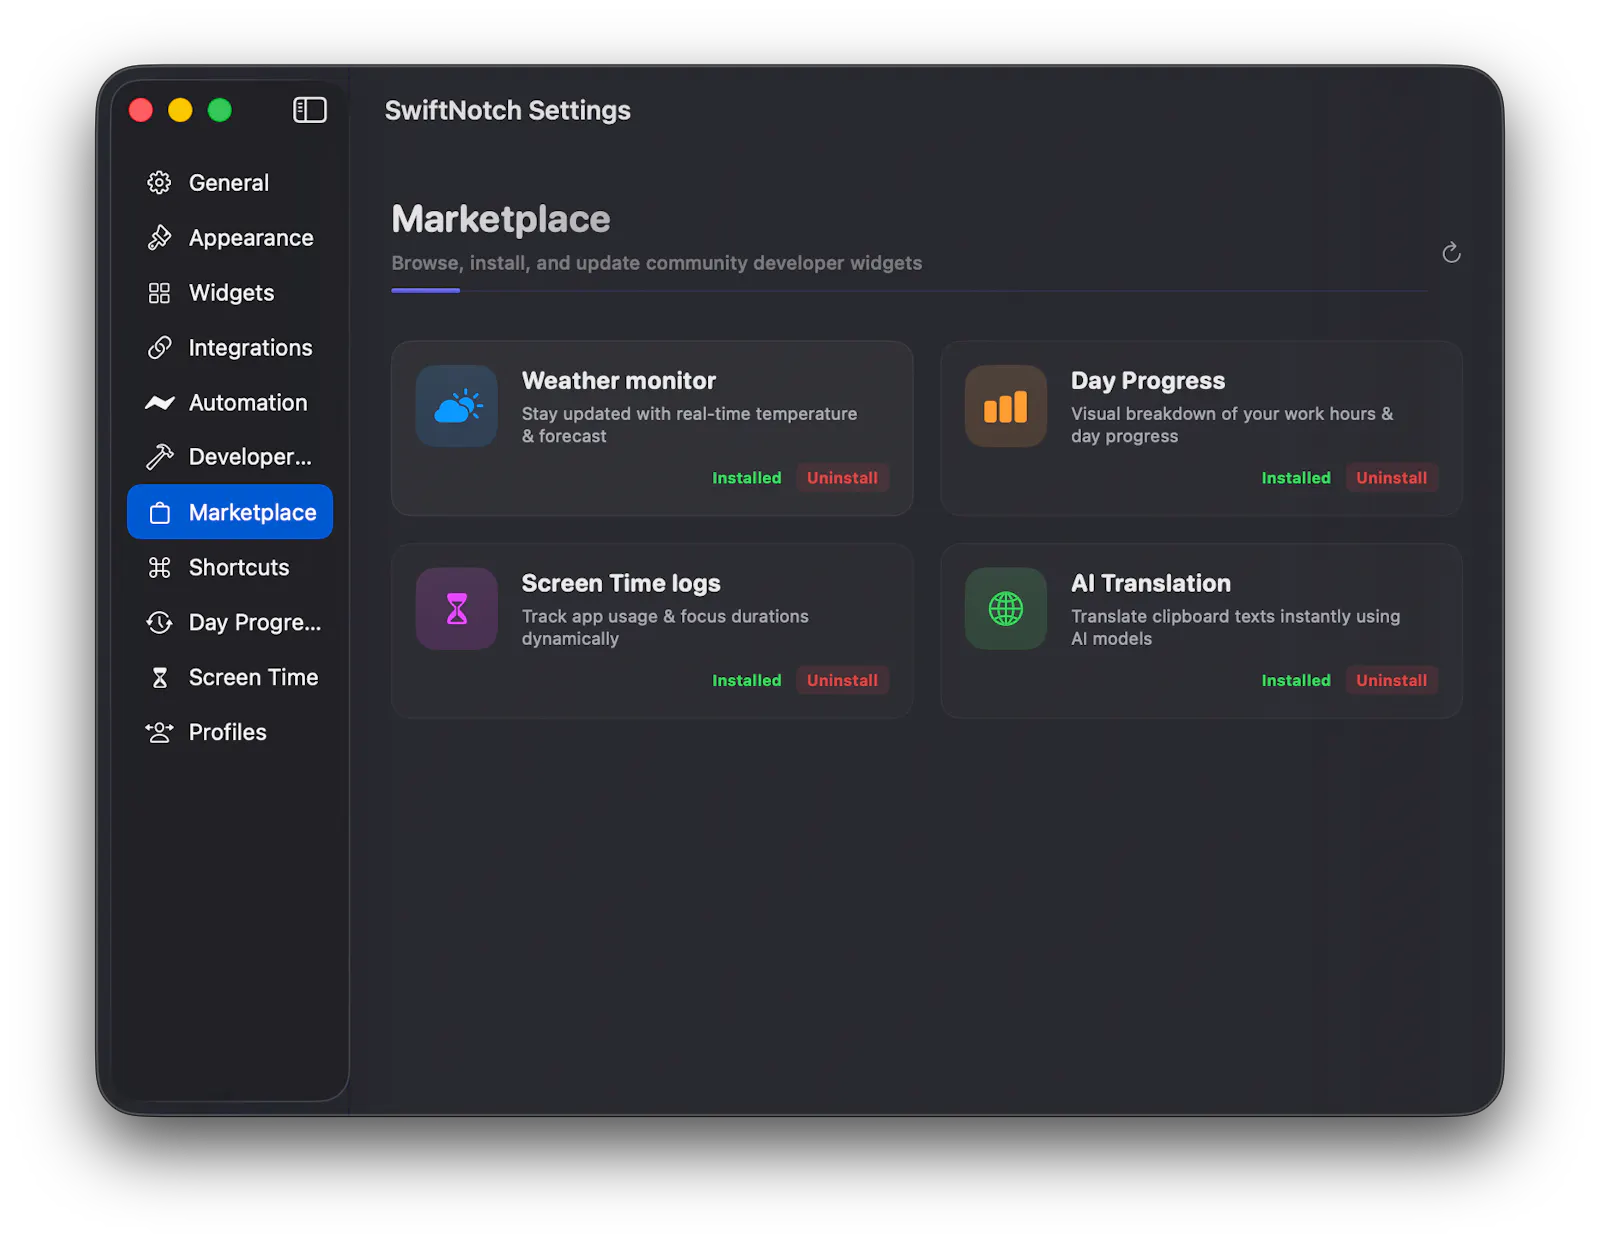
Task: Click the Weather monitor cloud-sun icon
Action: coord(457,406)
